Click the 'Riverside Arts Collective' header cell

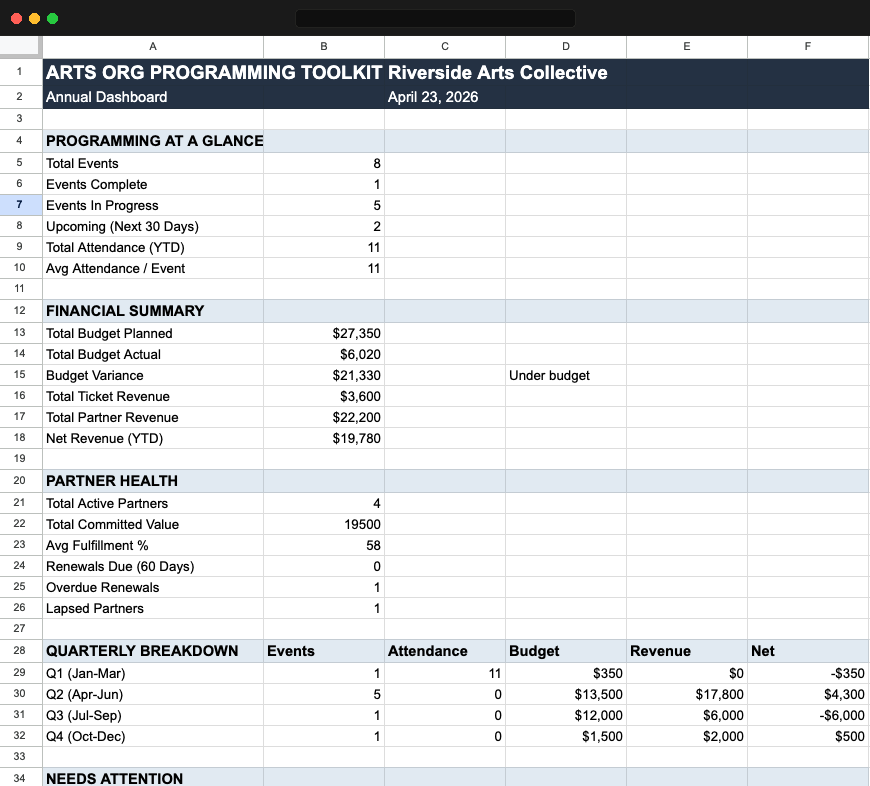tap(445, 72)
